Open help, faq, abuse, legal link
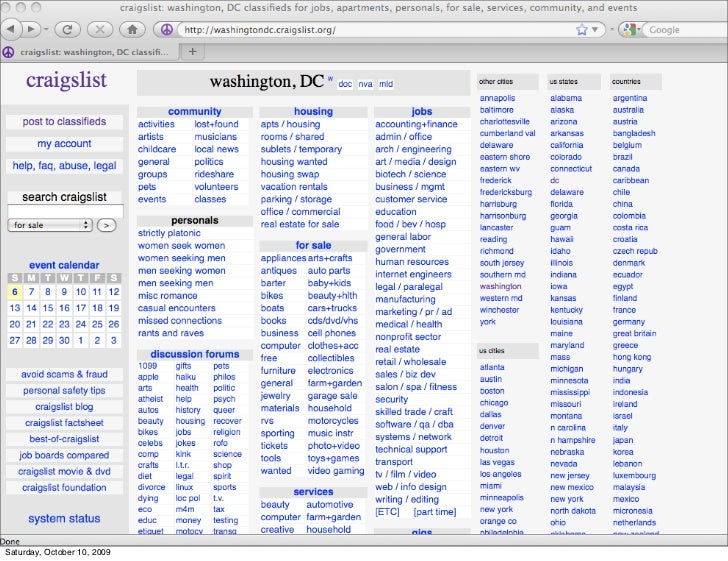The width and height of the screenshot is (728, 561). tap(65, 166)
